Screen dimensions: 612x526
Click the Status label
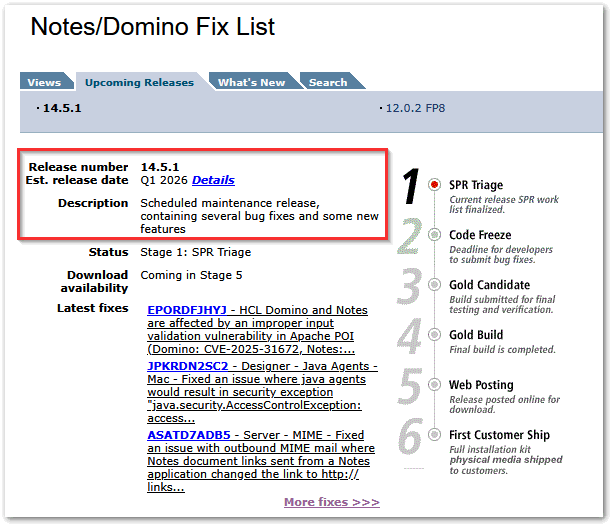pyautogui.click(x=108, y=252)
